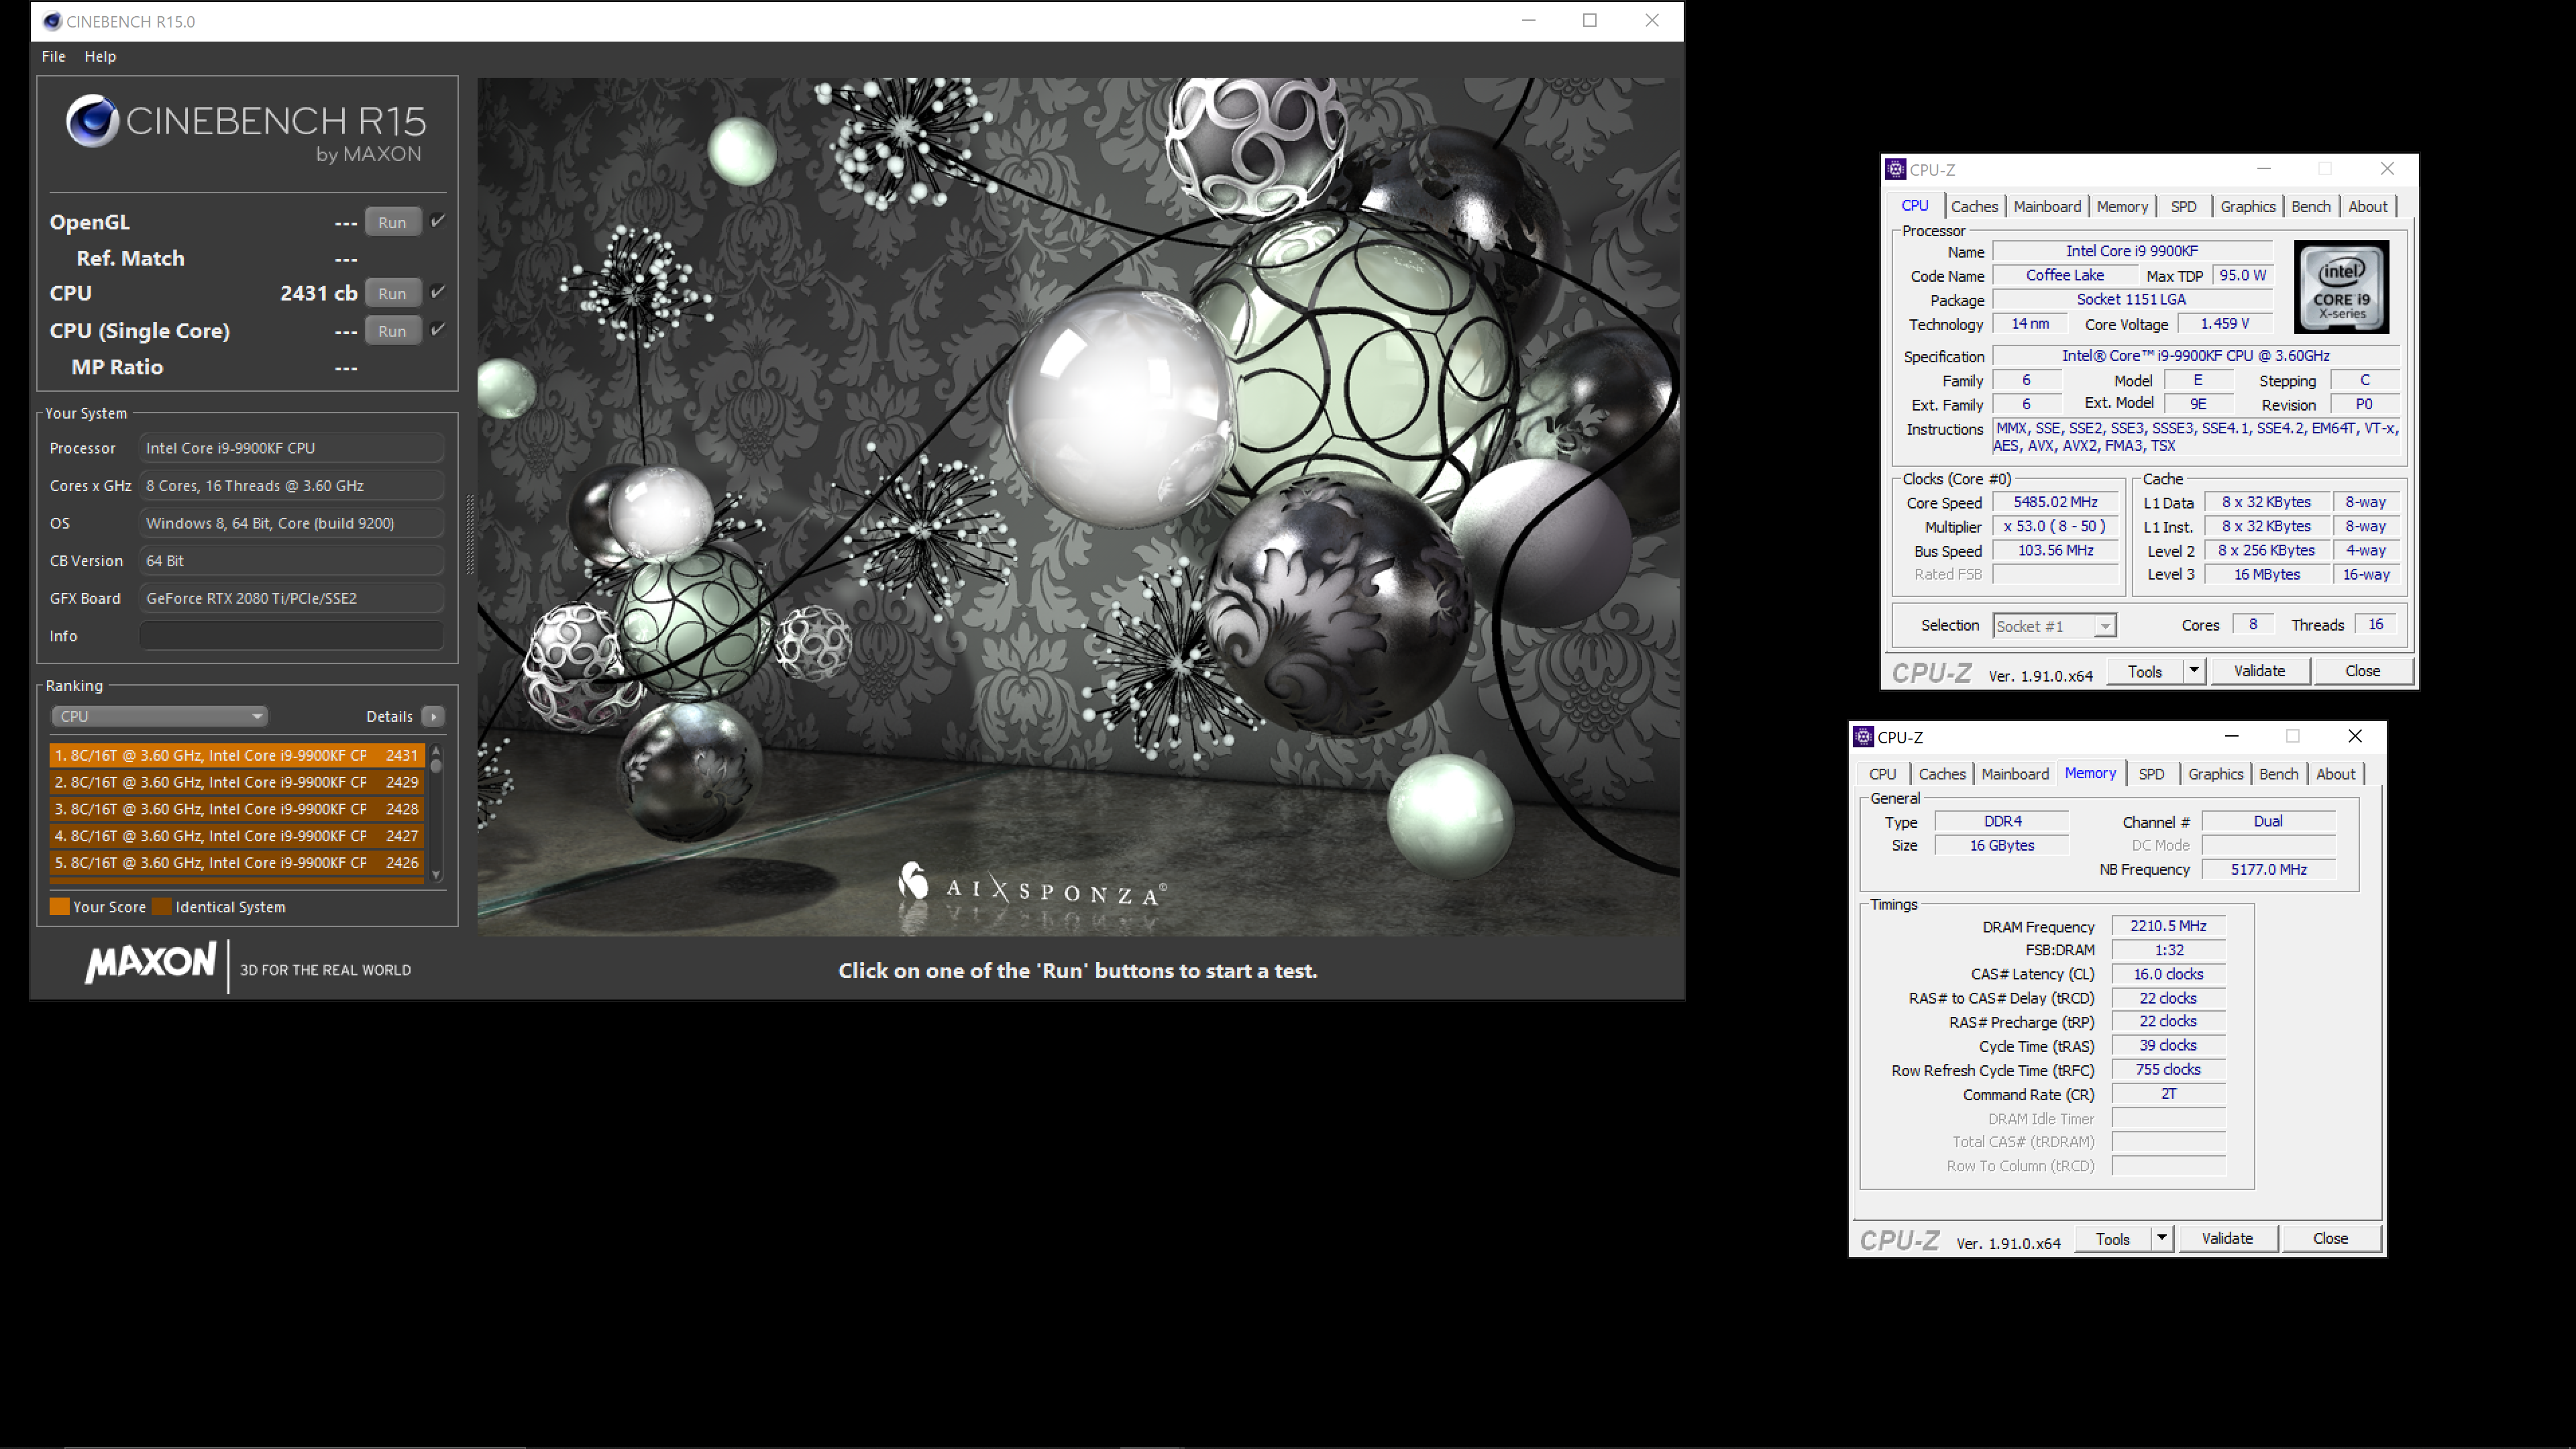Switch to Bench tab in lower CPU-Z
This screenshot has width=2576, height=1449.
[x=2278, y=774]
